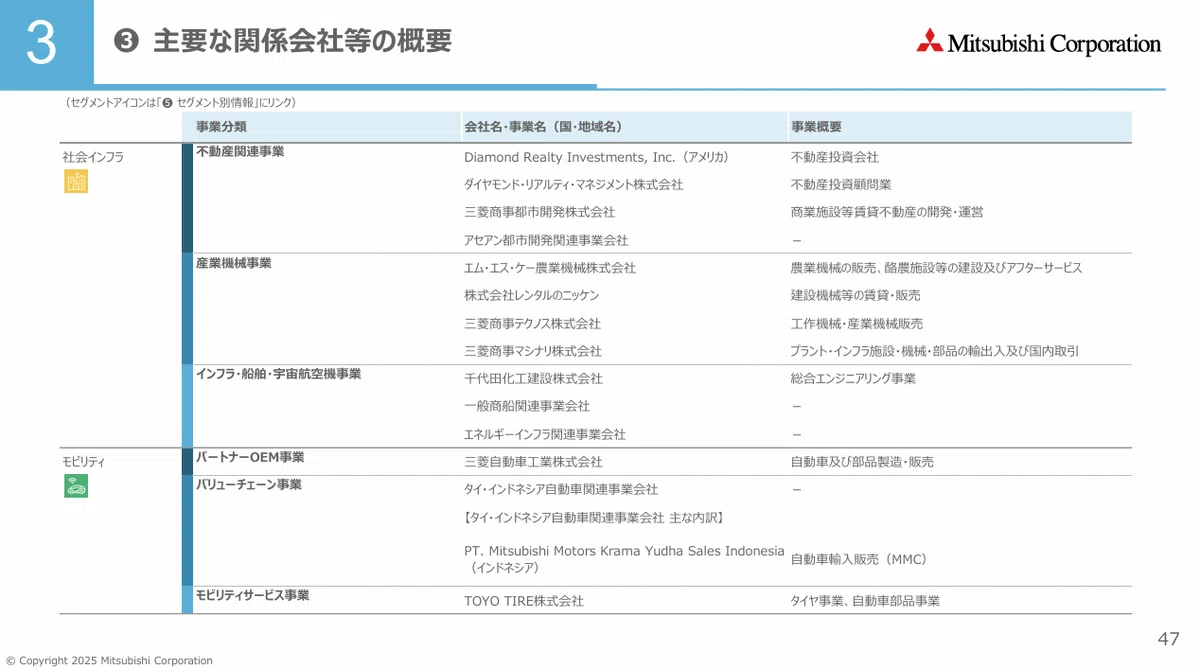Click 自動車及び部品製造・販売 description
The height and width of the screenshot is (667, 1200).
862,462
